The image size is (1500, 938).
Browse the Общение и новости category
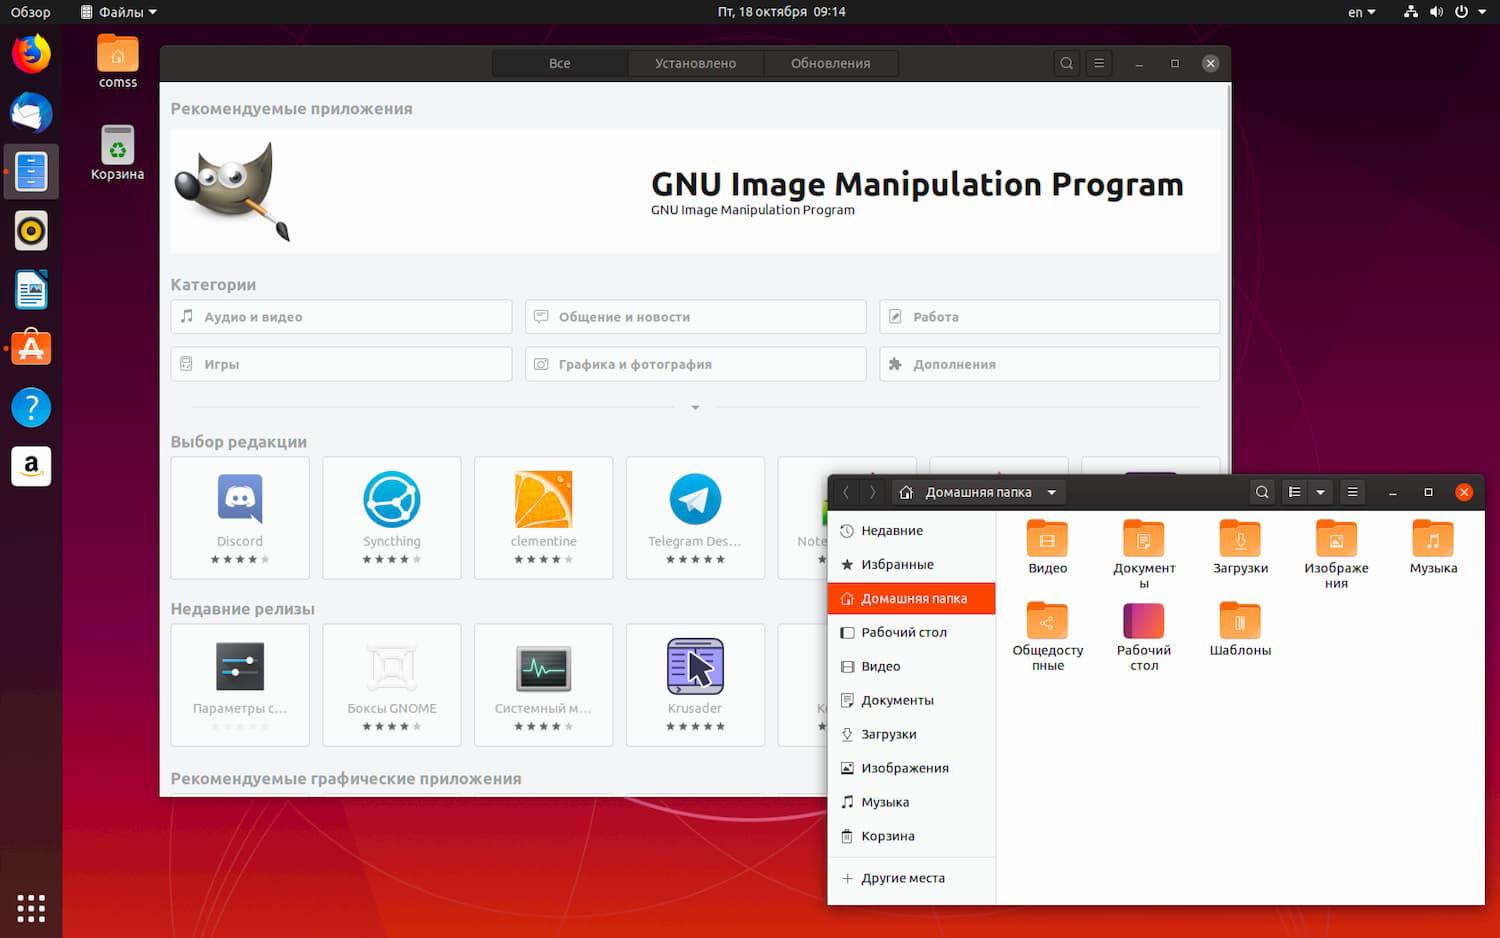(695, 317)
